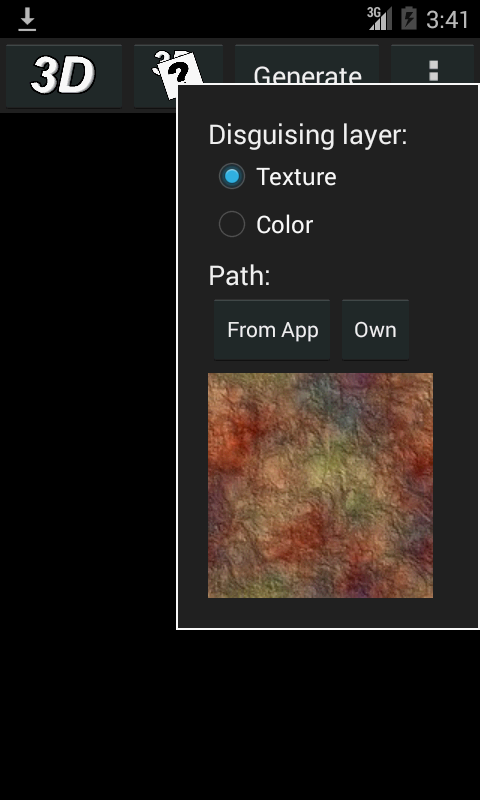Tap the empty black area below the popup

(x=240, y=714)
